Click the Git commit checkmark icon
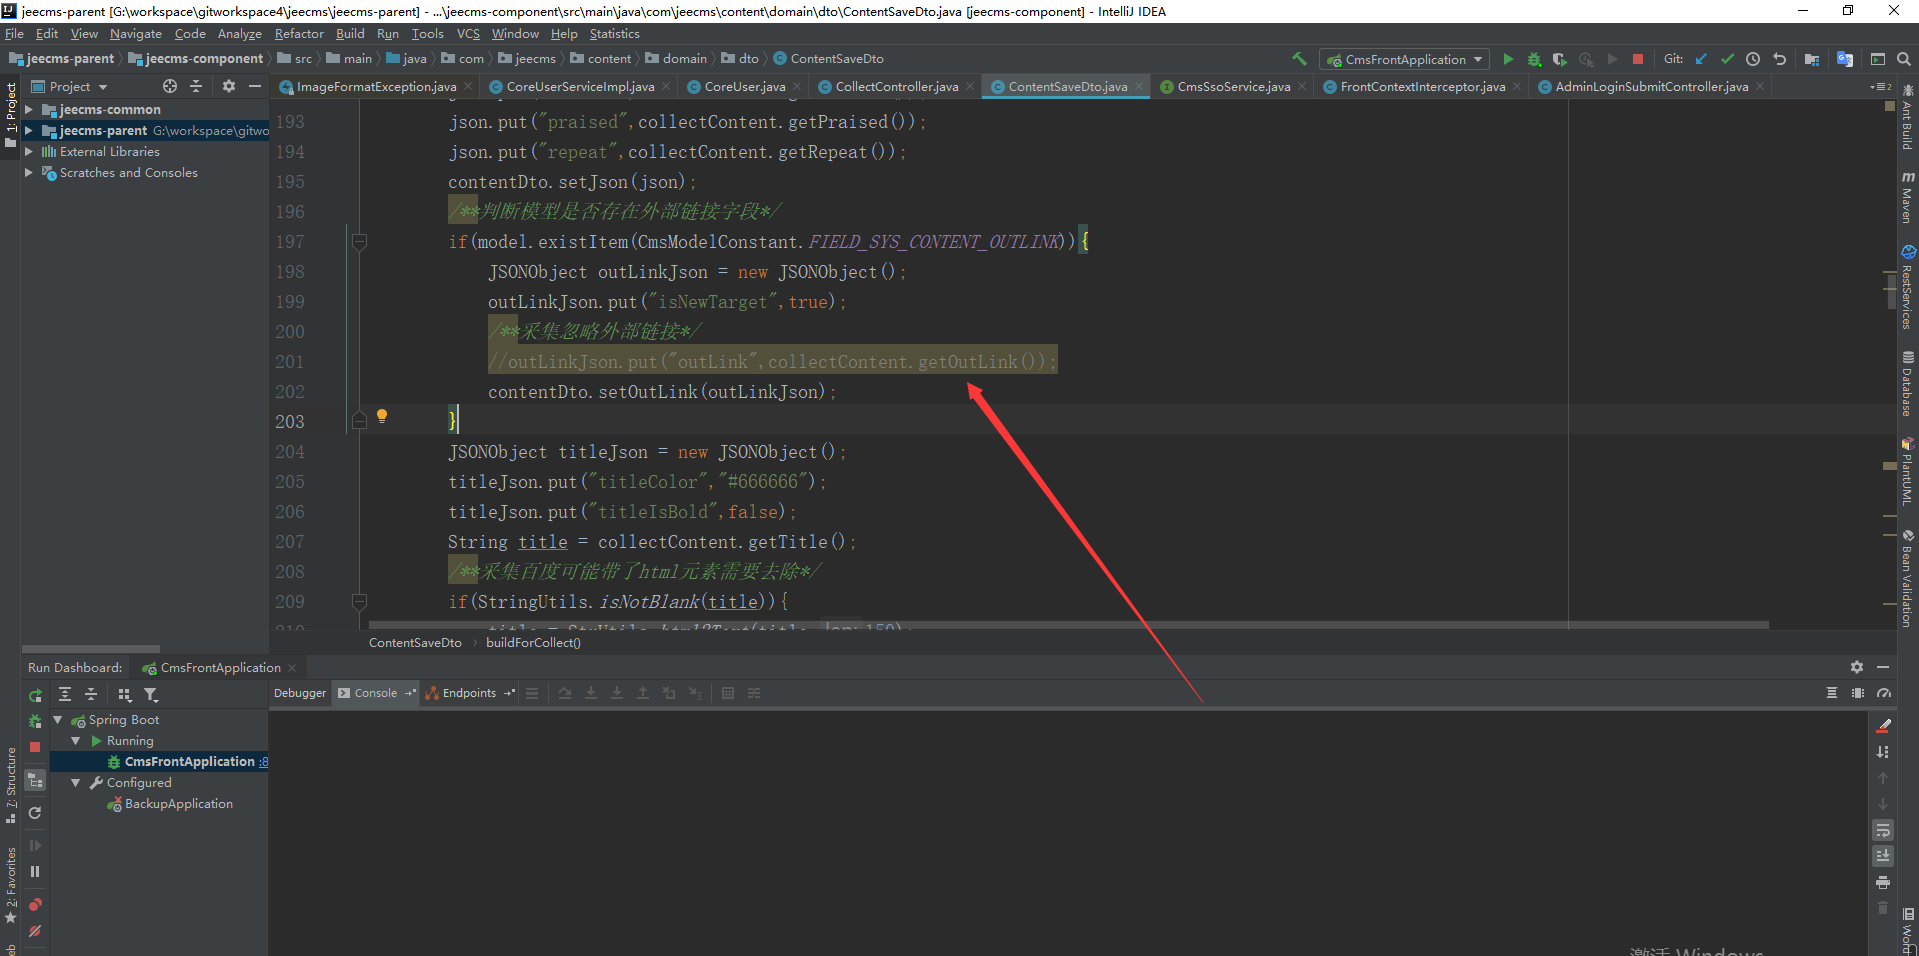 coord(1727,59)
